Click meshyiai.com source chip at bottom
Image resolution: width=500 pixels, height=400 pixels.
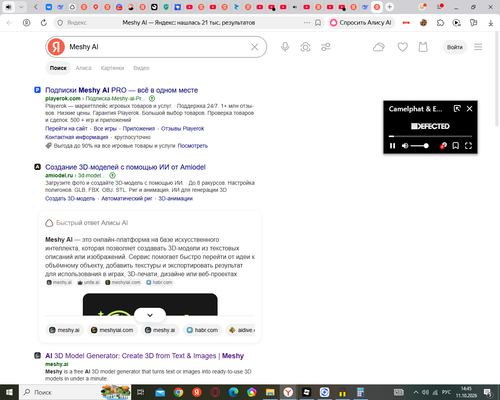click(x=112, y=330)
